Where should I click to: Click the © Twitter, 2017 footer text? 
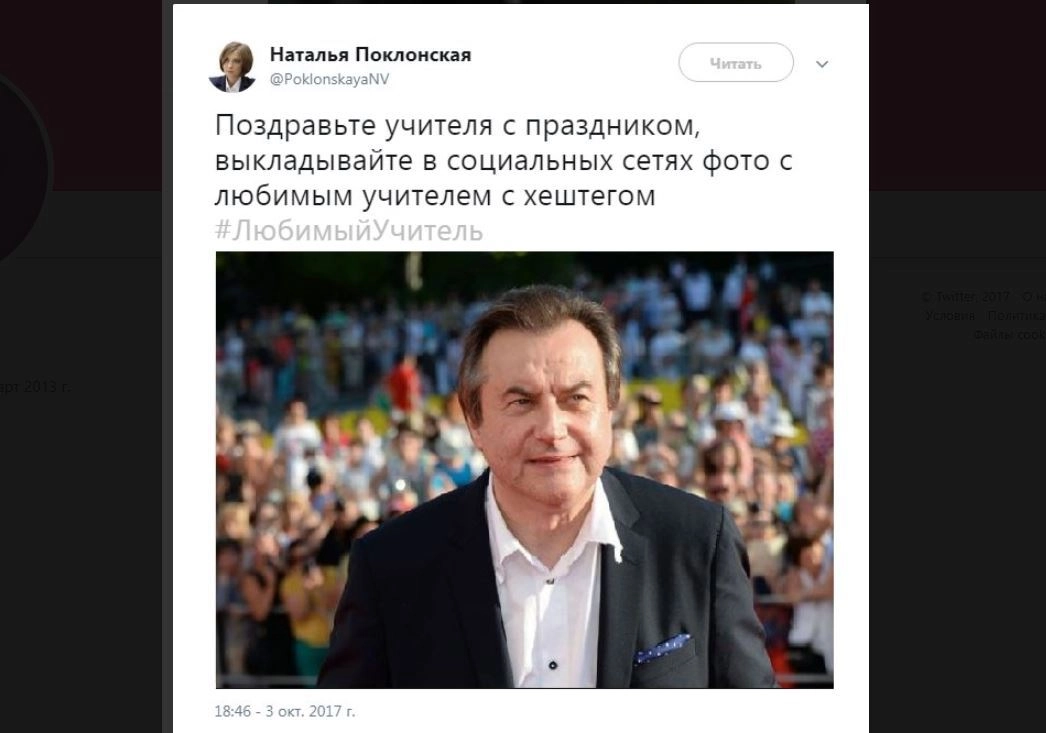[x=965, y=296]
